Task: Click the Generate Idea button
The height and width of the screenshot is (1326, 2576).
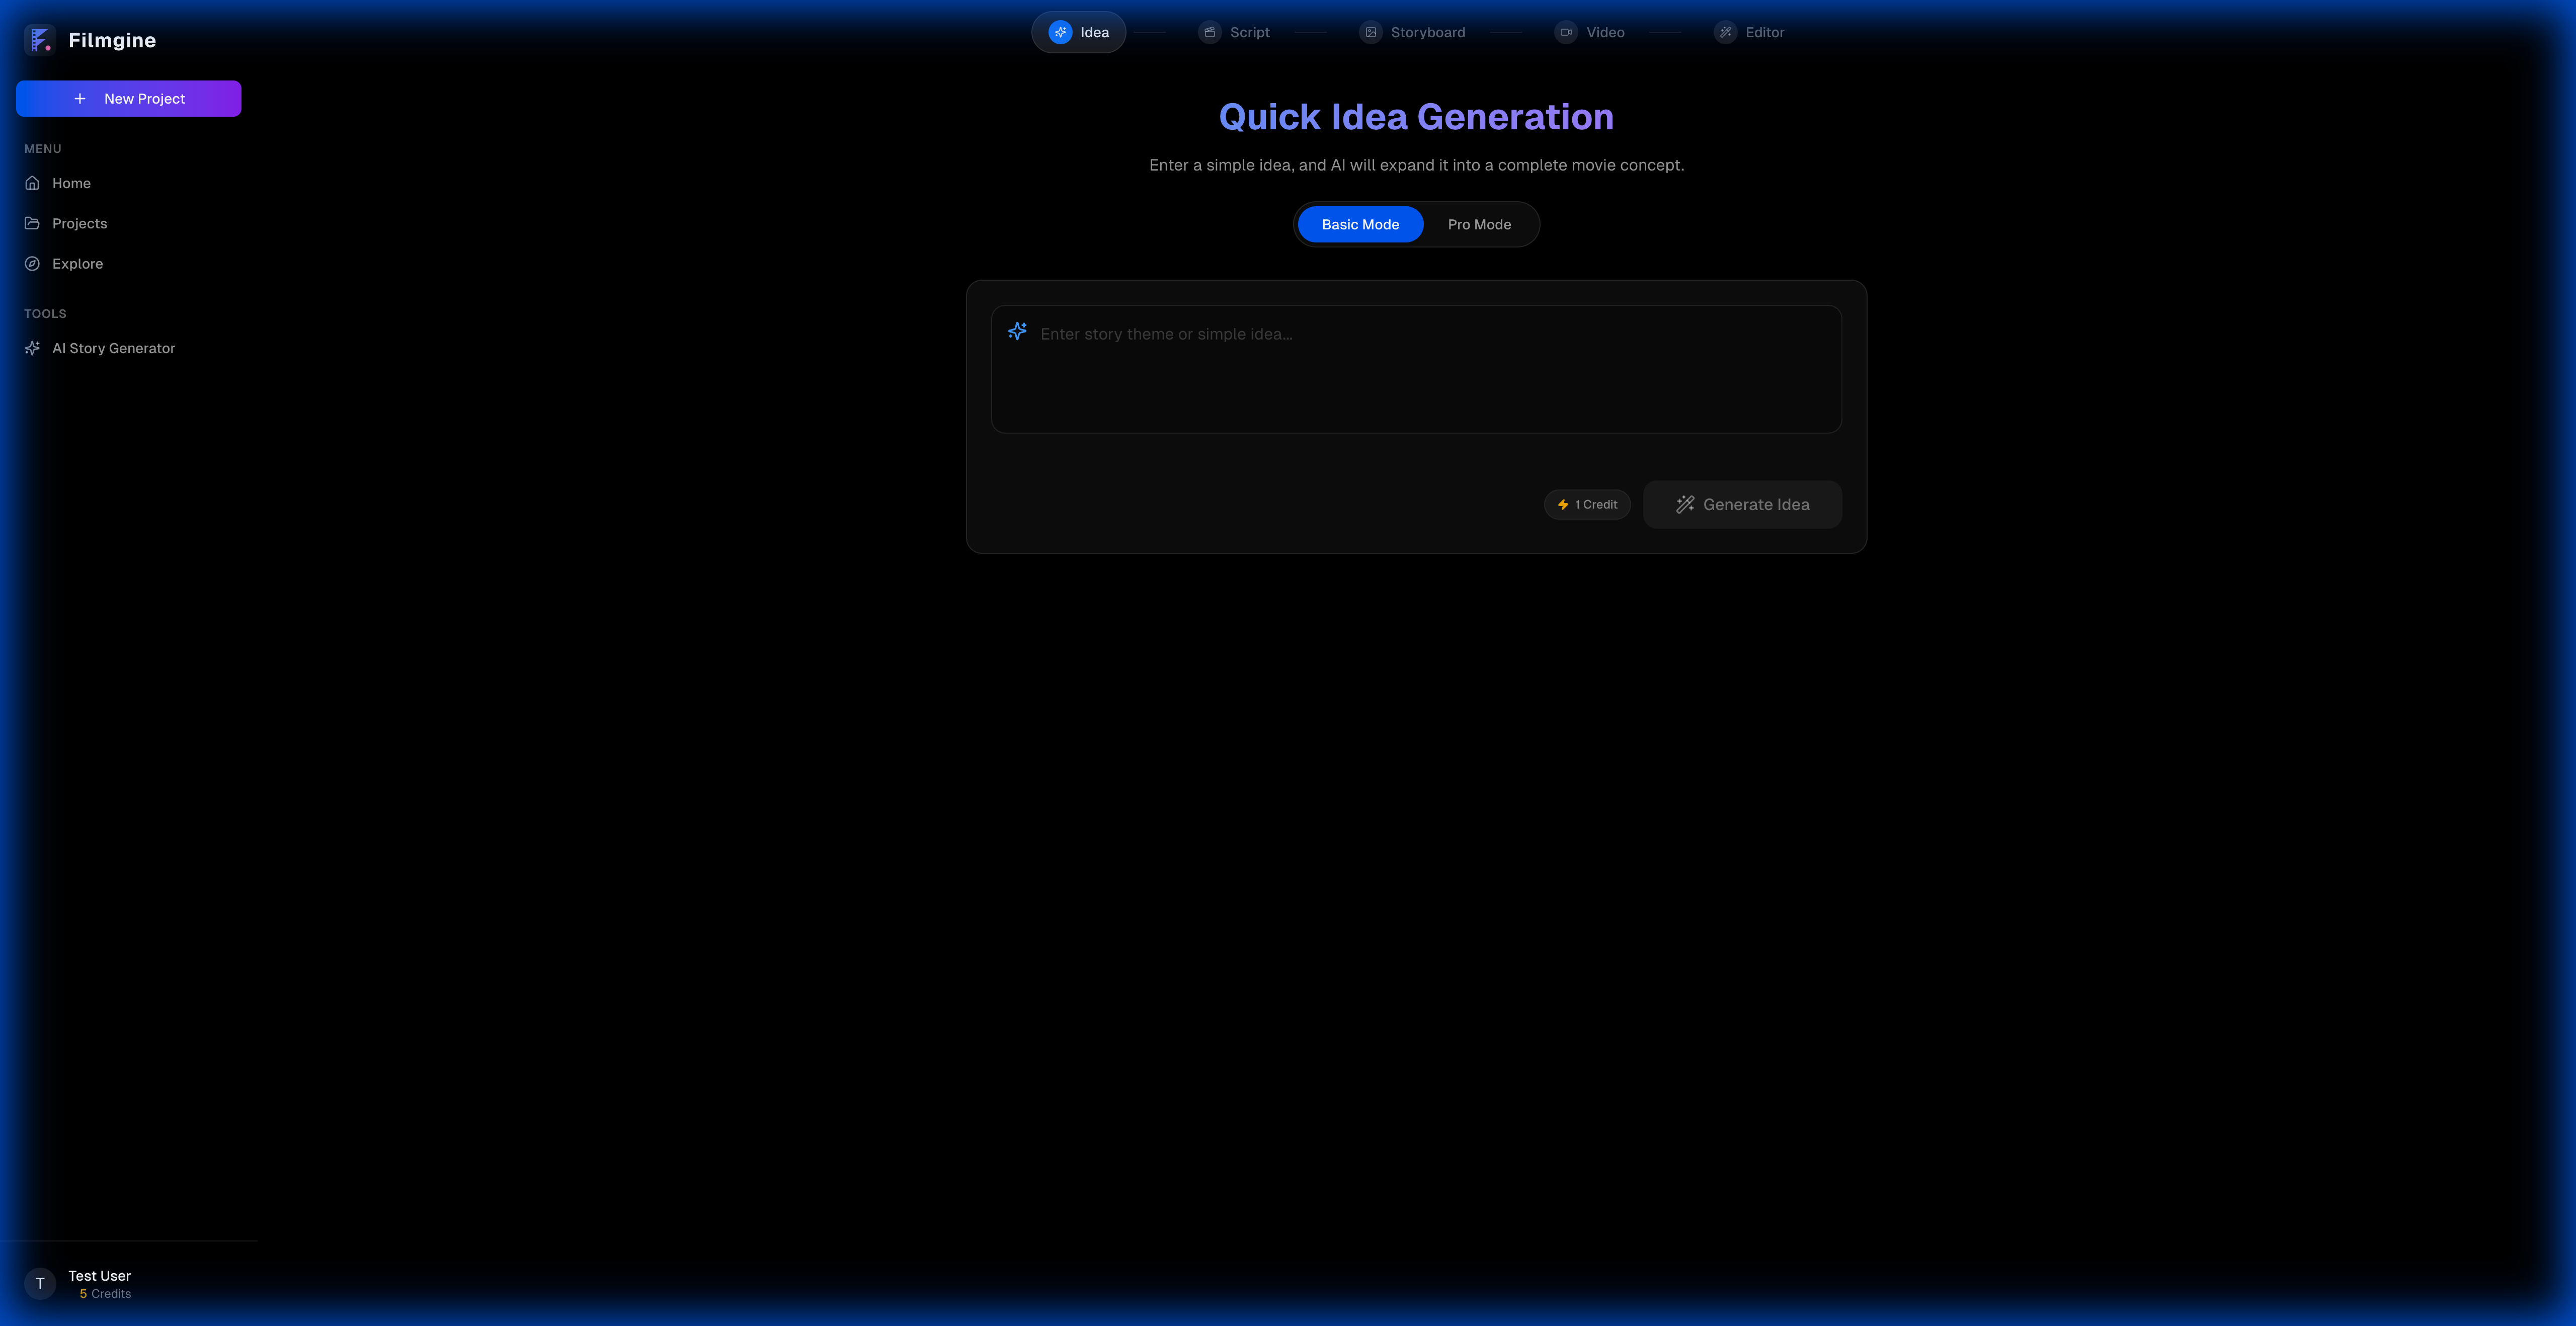Action: coord(1741,504)
